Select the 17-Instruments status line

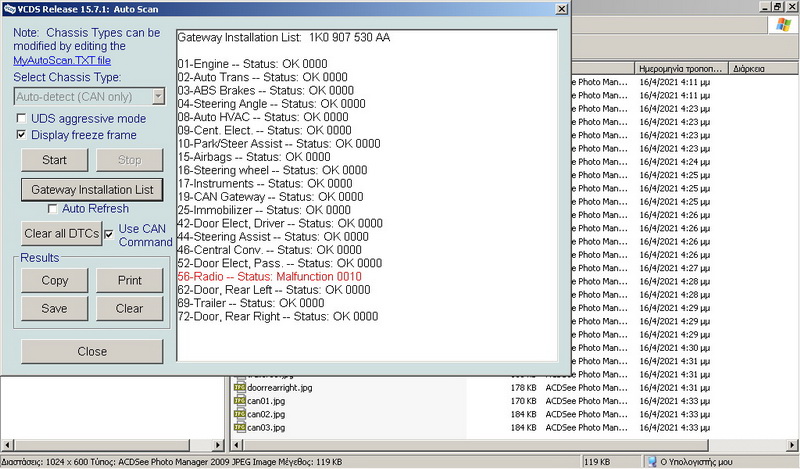pyautogui.click(x=265, y=183)
